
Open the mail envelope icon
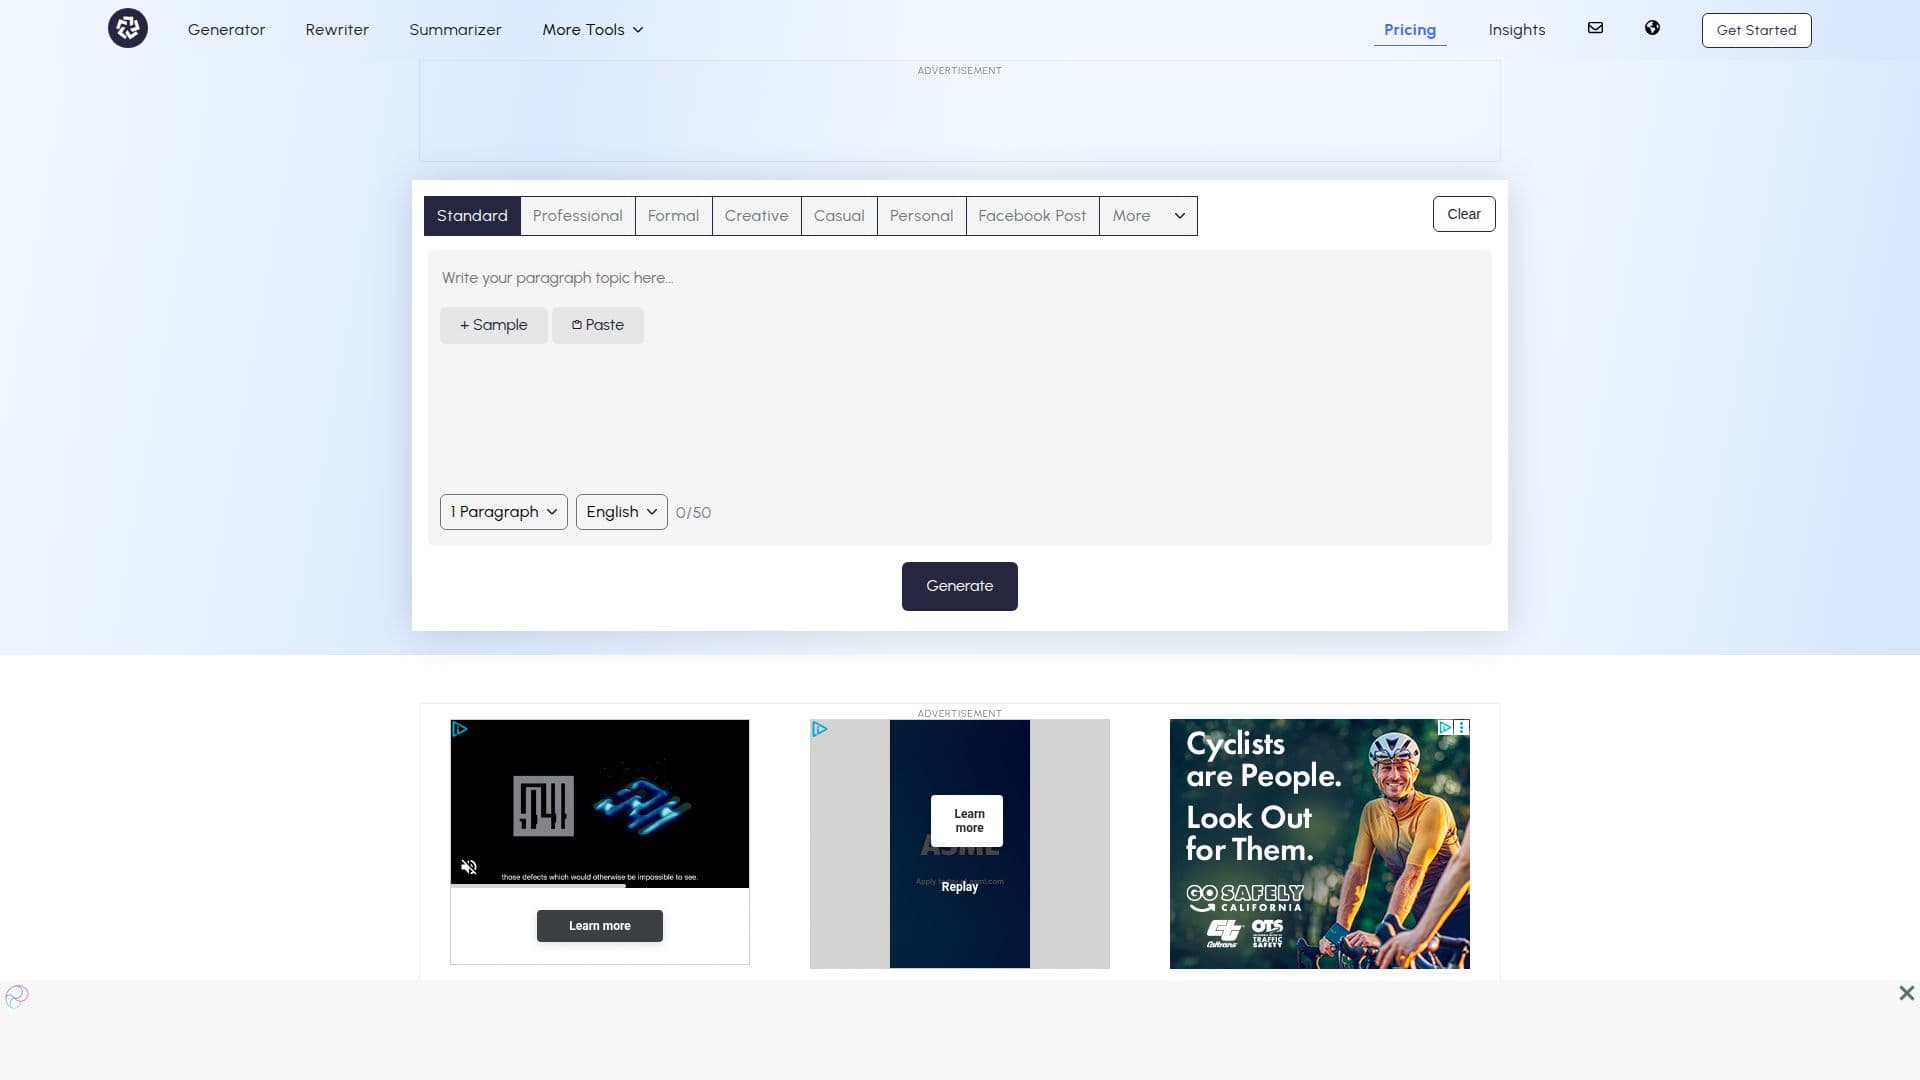1595,28
